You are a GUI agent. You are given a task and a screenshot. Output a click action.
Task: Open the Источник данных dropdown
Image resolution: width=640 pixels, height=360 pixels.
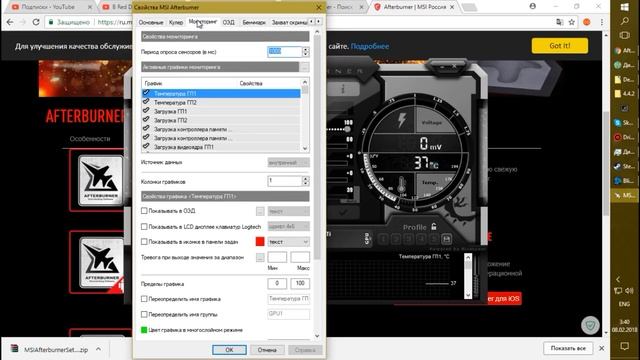click(x=289, y=162)
